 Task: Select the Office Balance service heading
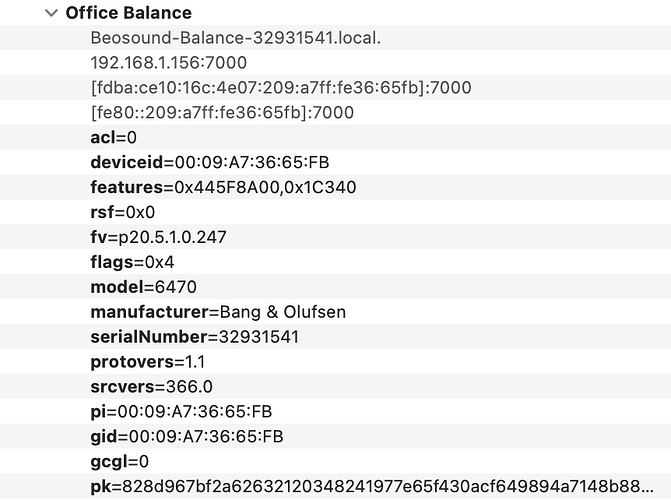(128, 13)
